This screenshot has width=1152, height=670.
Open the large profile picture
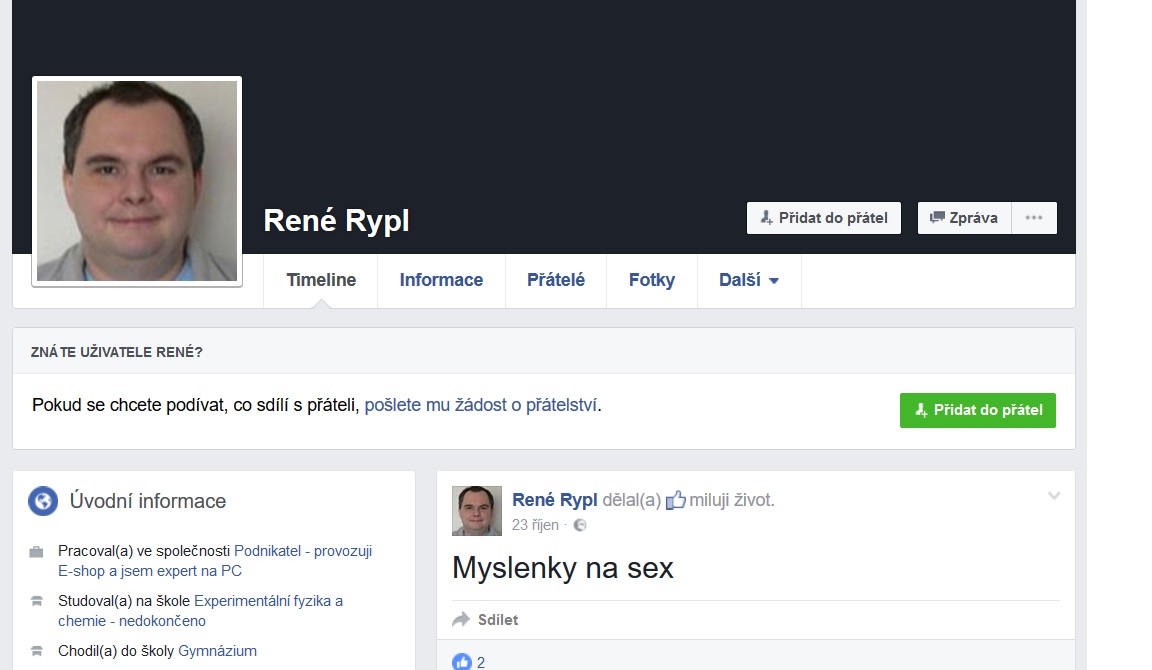pos(137,181)
